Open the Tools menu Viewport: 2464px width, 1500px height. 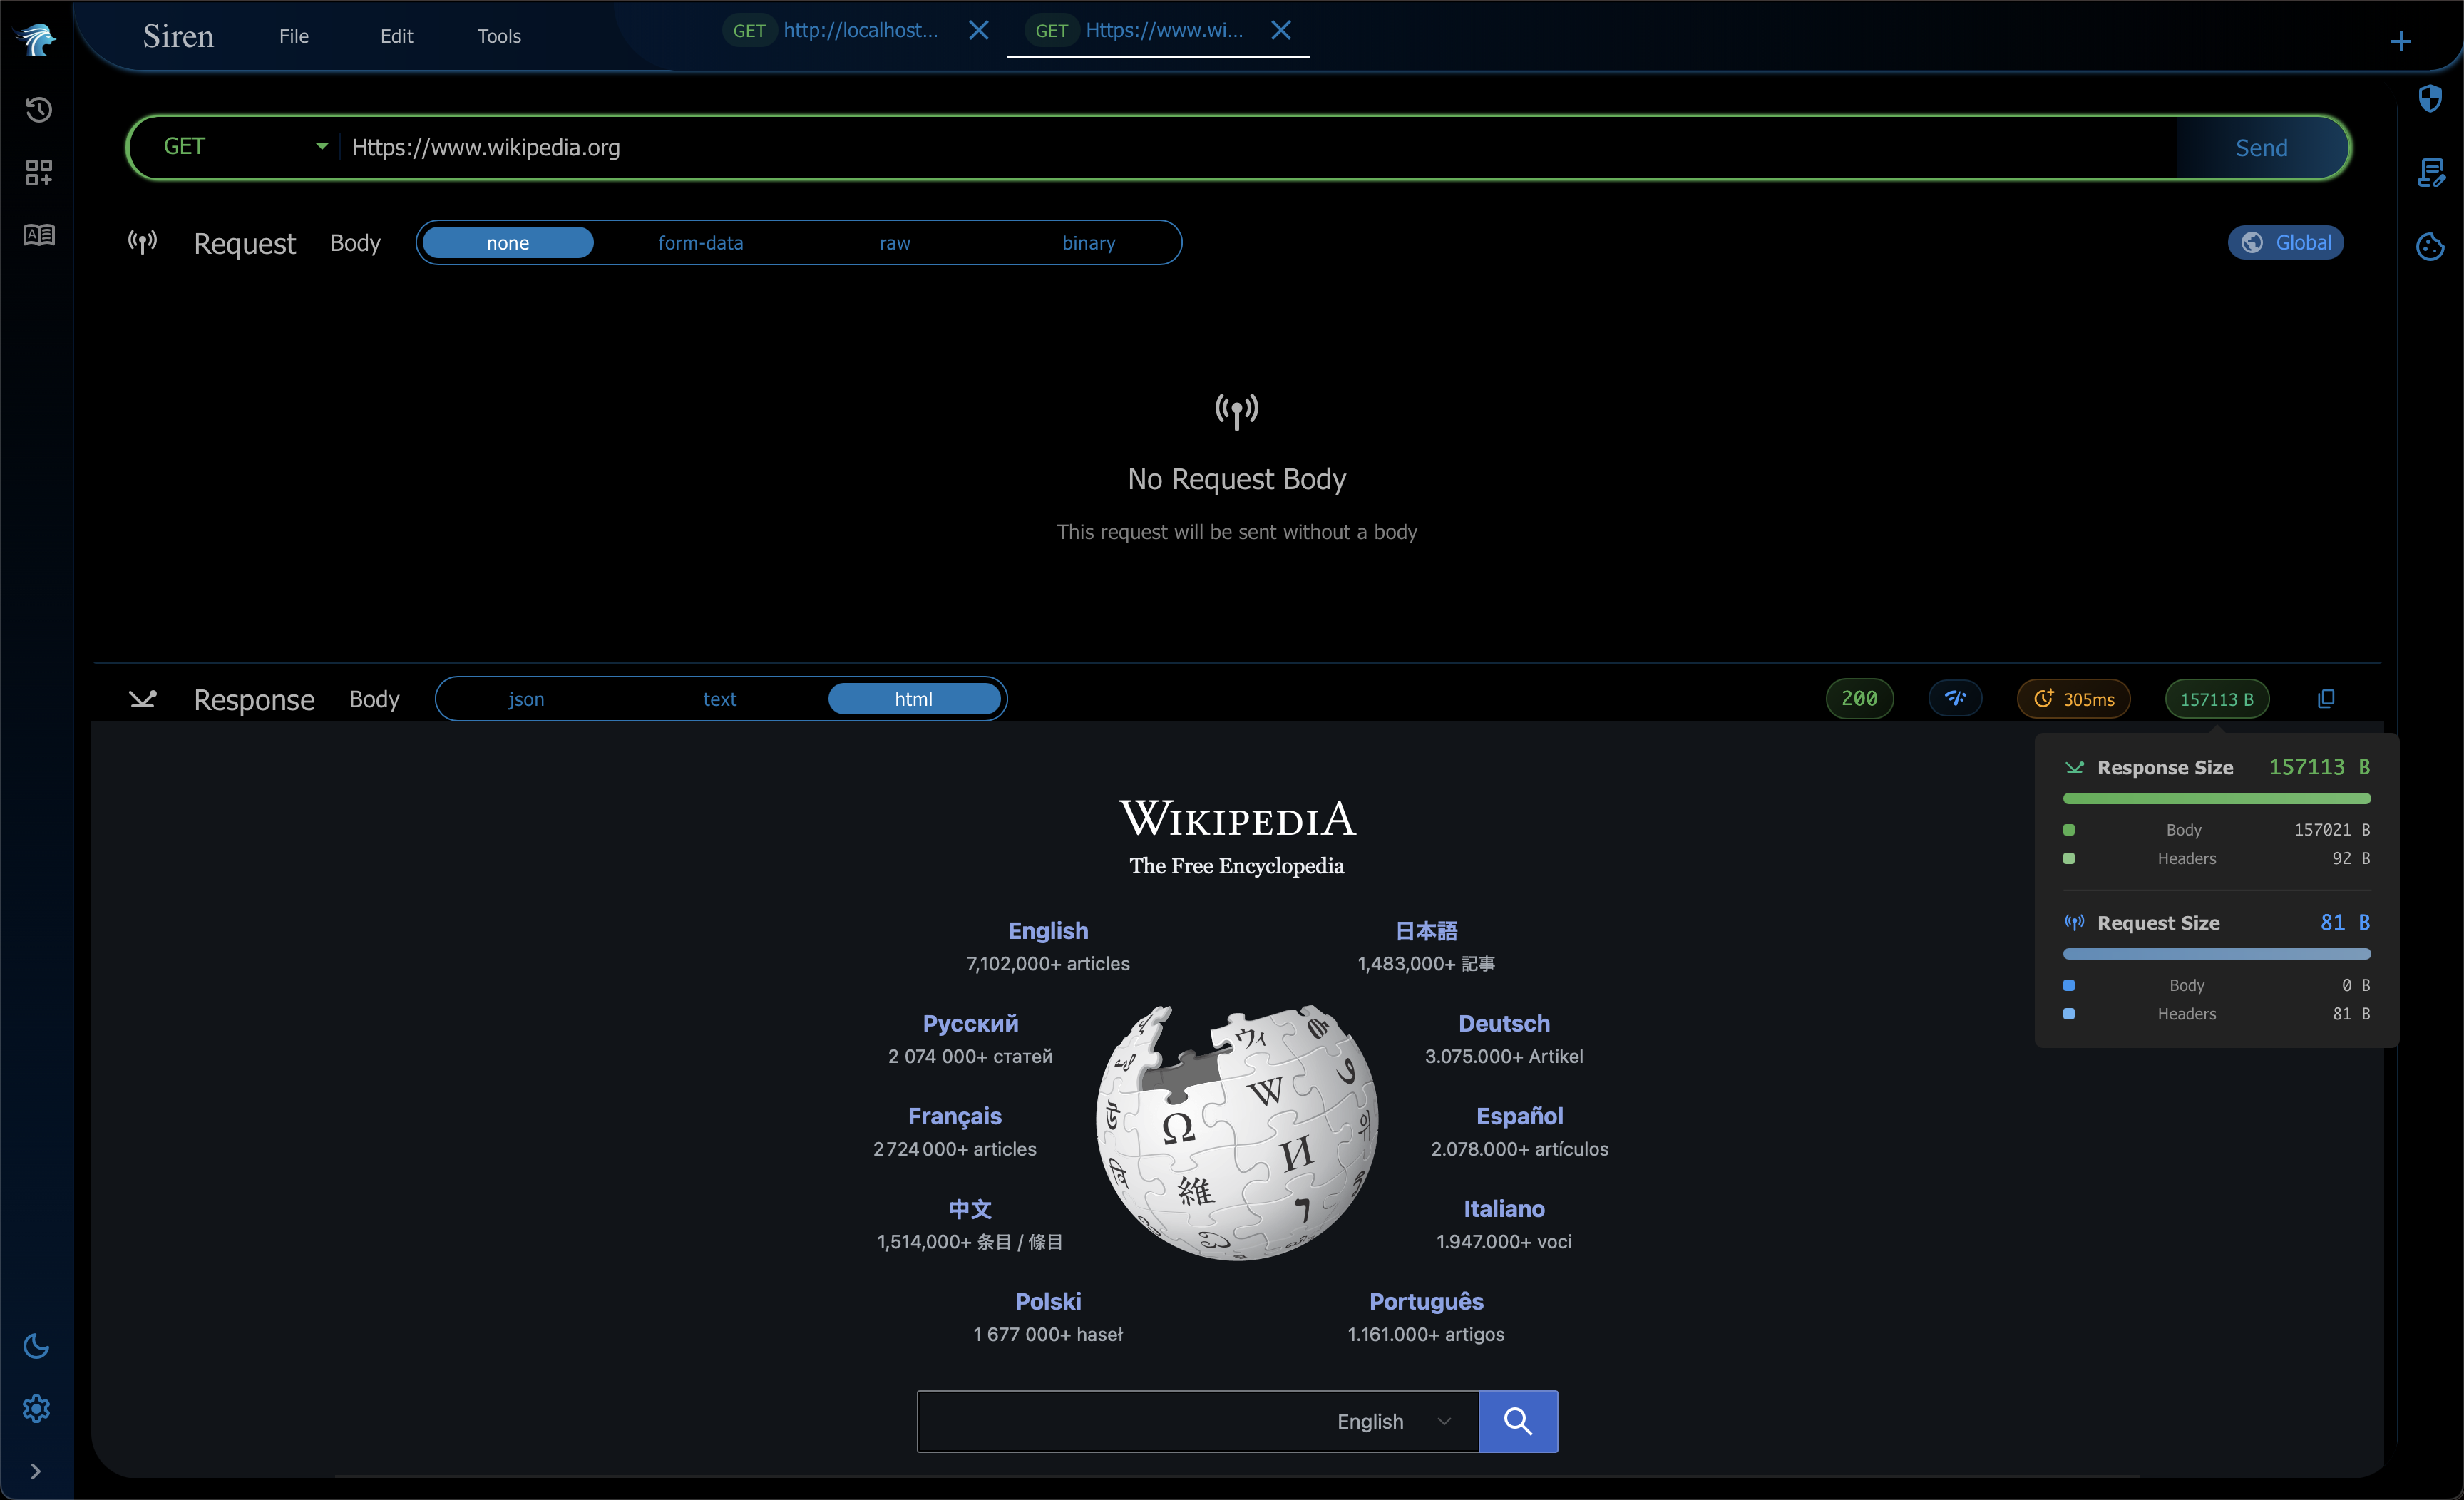click(498, 36)
